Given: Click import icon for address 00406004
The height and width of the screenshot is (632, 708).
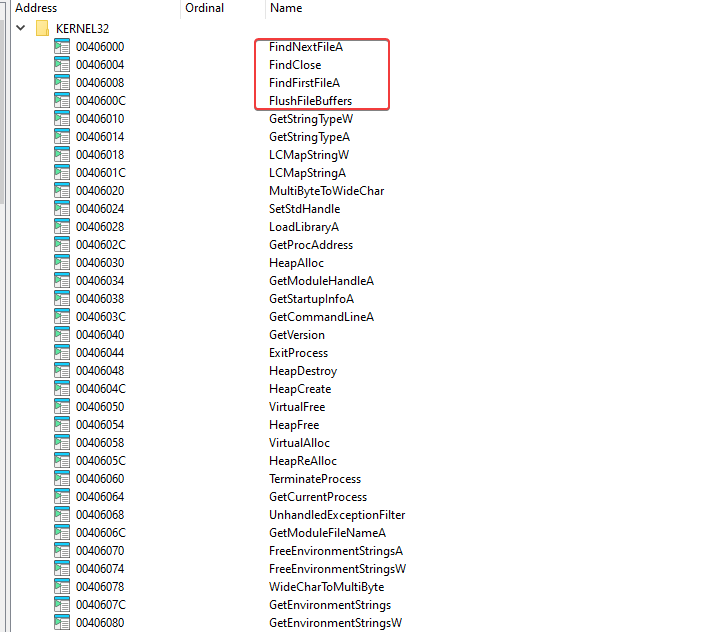Looking at the screenshot, I should (62, 65).
